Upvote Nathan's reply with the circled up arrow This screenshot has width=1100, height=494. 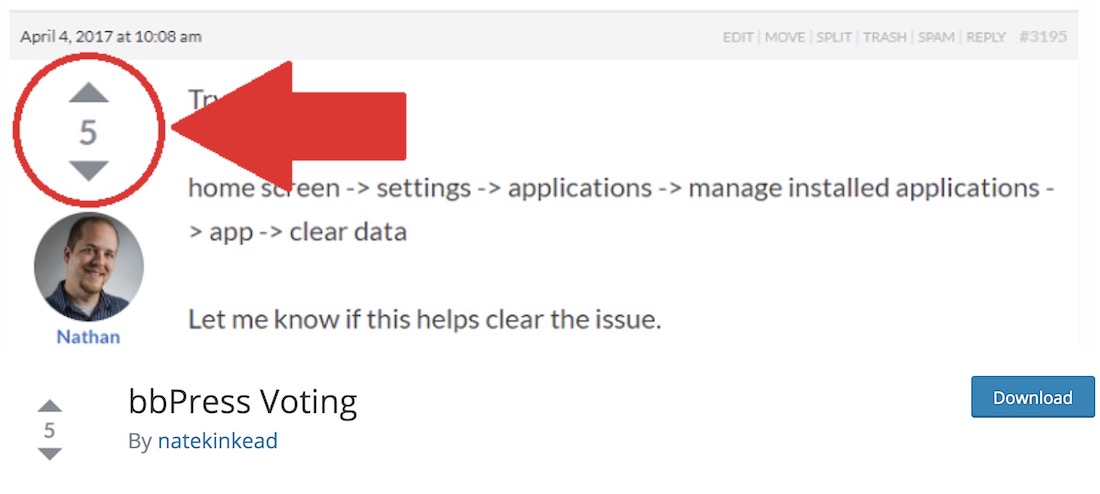coord(88,93)
